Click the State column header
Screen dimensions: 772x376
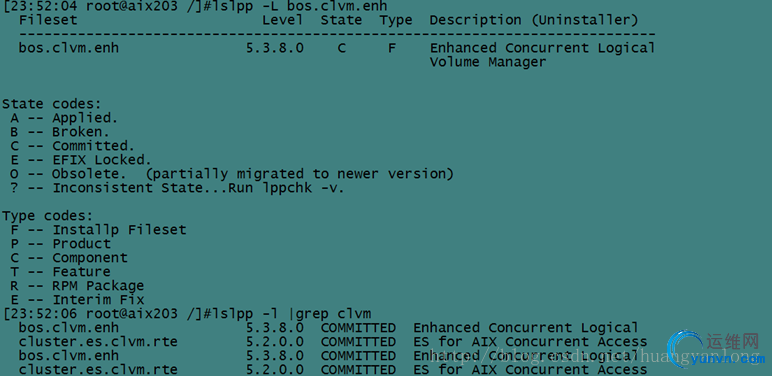341,20
